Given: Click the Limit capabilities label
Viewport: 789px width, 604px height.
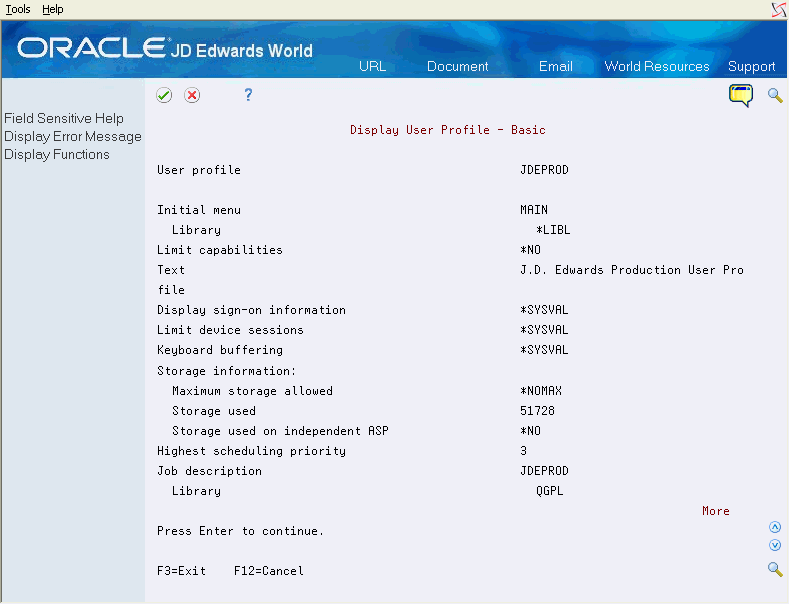Looking at the screenshot, I should (x=220, y=250).
